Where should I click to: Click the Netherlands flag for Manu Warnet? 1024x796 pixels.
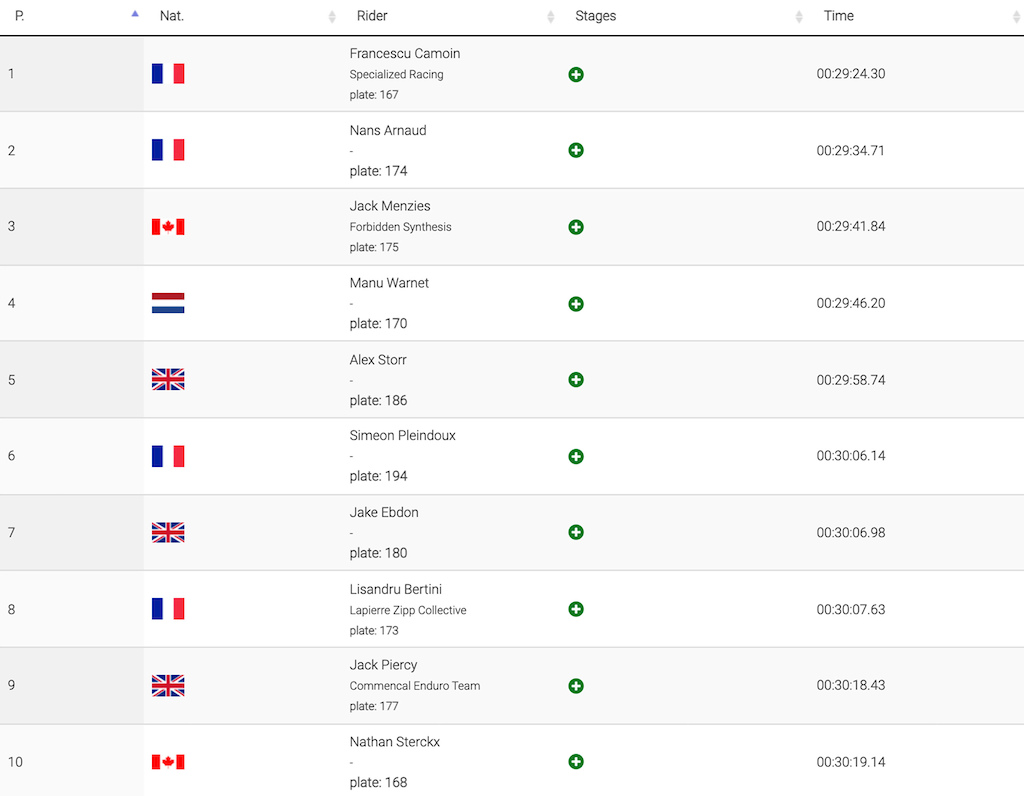pyautogui.click(x=168, y=303)
